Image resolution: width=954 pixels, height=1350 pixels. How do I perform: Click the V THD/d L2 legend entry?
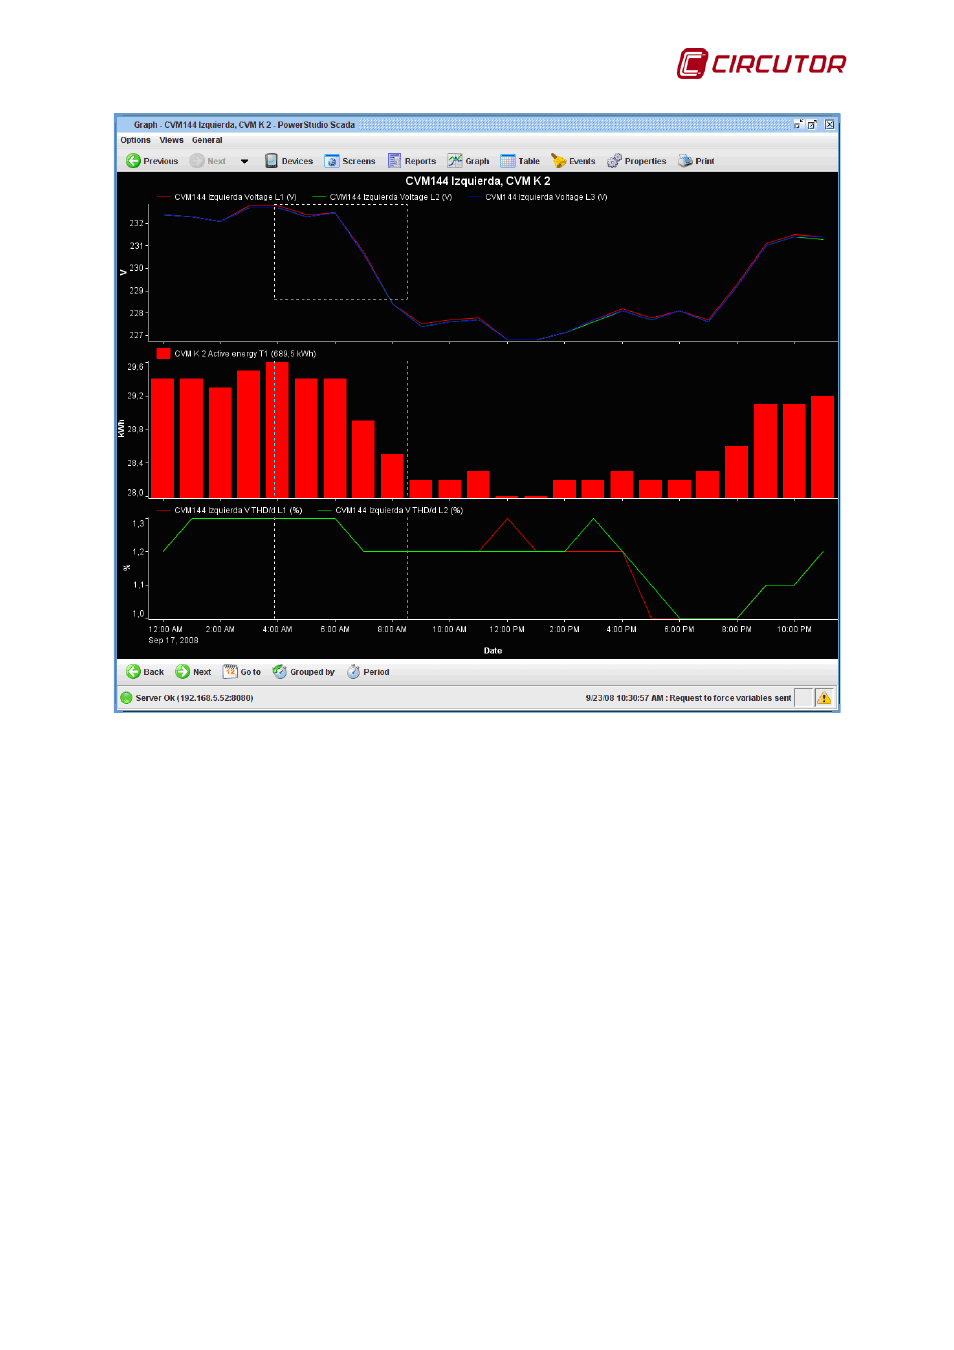pyautogui.click(x=391, y=510)
